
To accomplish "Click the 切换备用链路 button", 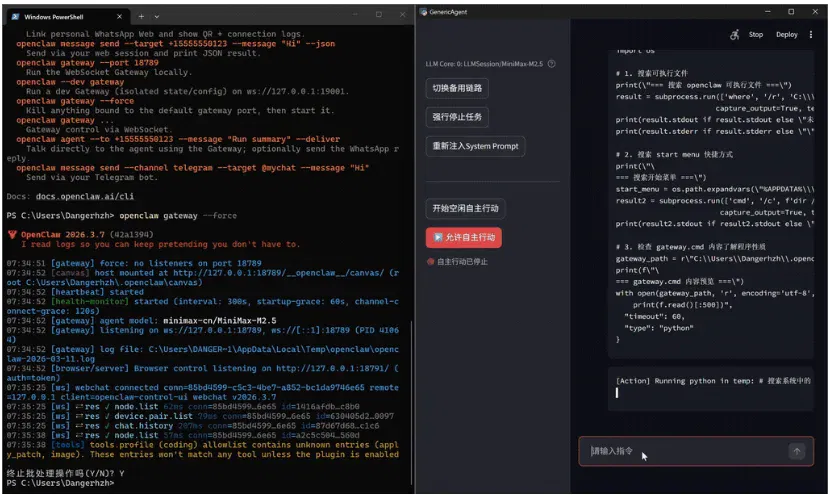I will 457,88.
